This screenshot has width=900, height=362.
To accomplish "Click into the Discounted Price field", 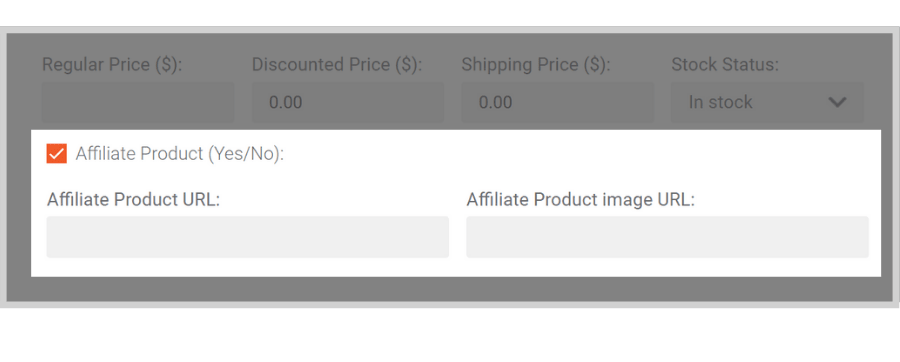I will tap(348, 102).
